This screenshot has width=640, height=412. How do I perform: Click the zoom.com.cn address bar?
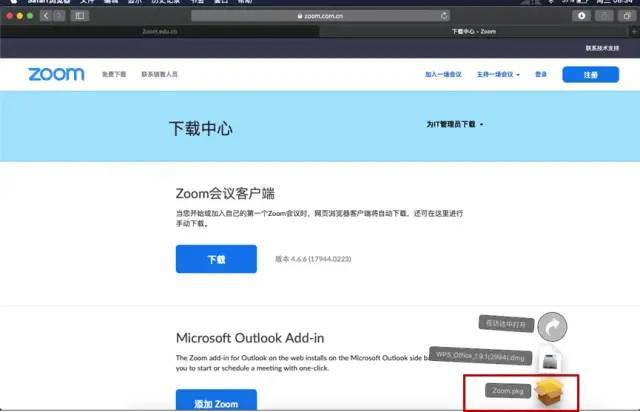[x=320, y=17]
